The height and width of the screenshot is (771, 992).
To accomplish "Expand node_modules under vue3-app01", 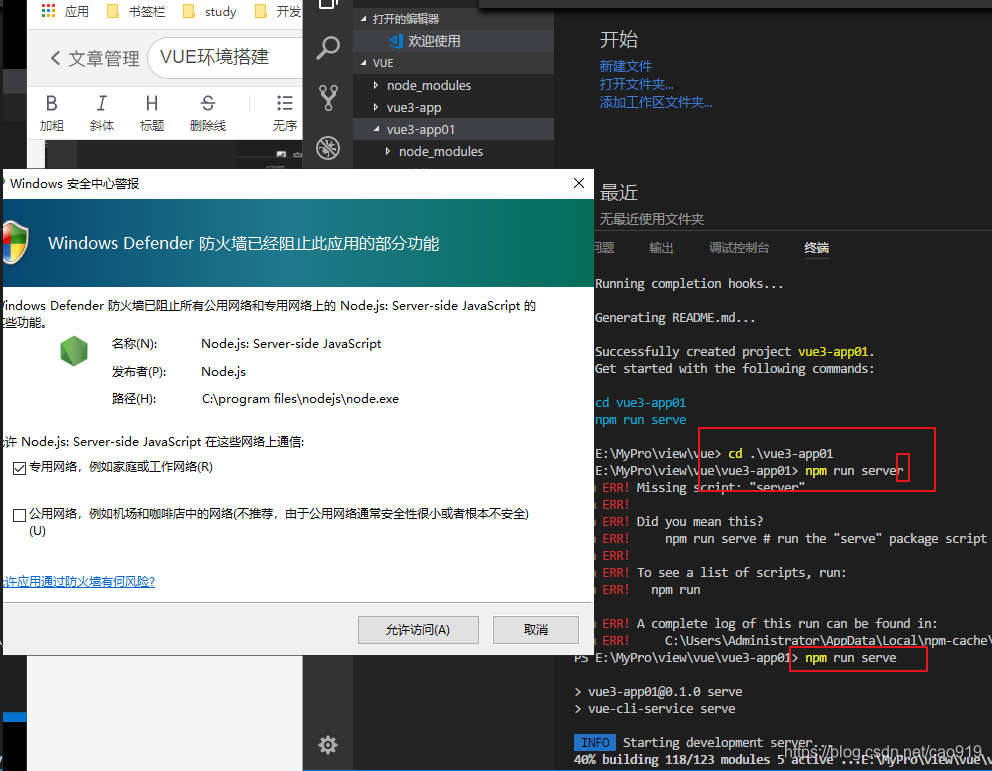I will pos(388,151).
